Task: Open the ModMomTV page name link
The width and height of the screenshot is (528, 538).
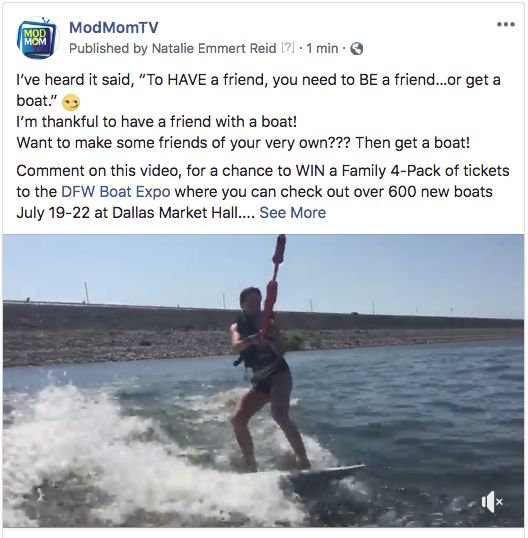Action: click(x=114, y=27)
